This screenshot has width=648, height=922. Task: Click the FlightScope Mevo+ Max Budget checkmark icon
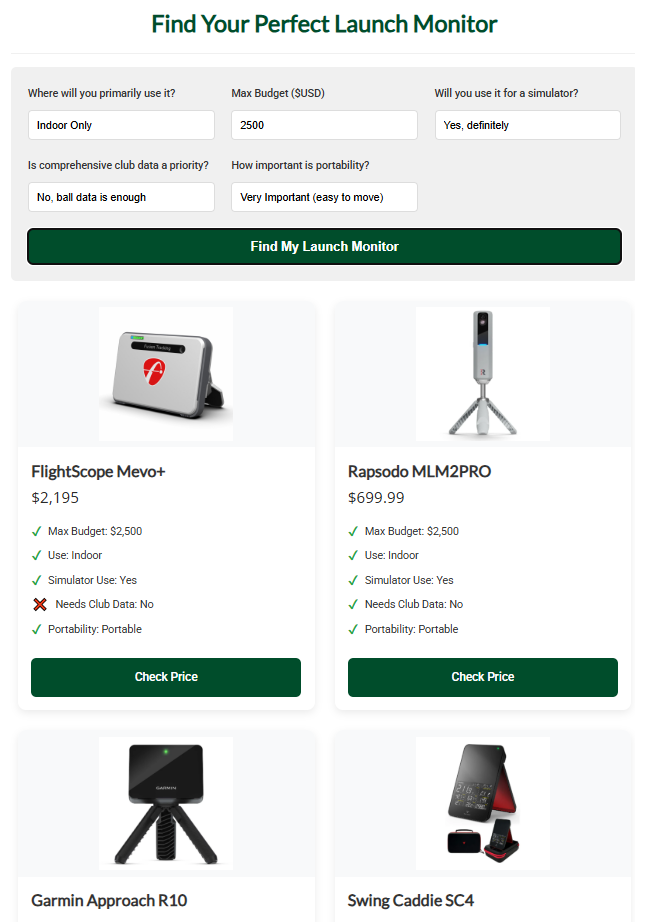(x=36, y=532)
